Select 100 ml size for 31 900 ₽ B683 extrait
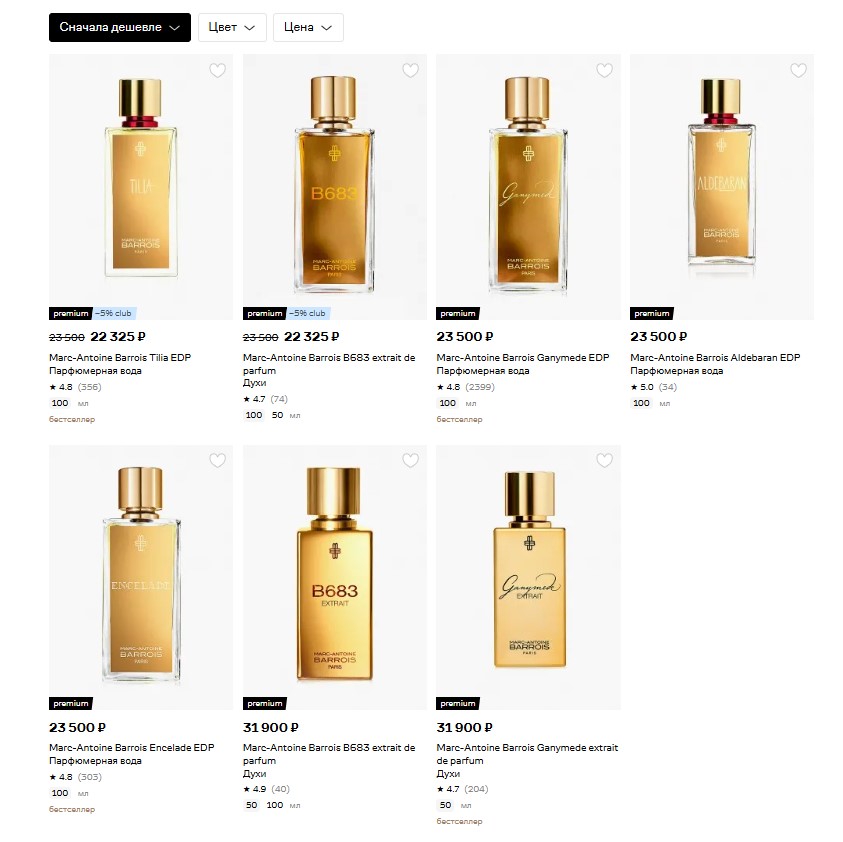This screenshot has width=843, height=842. point(275,805)
